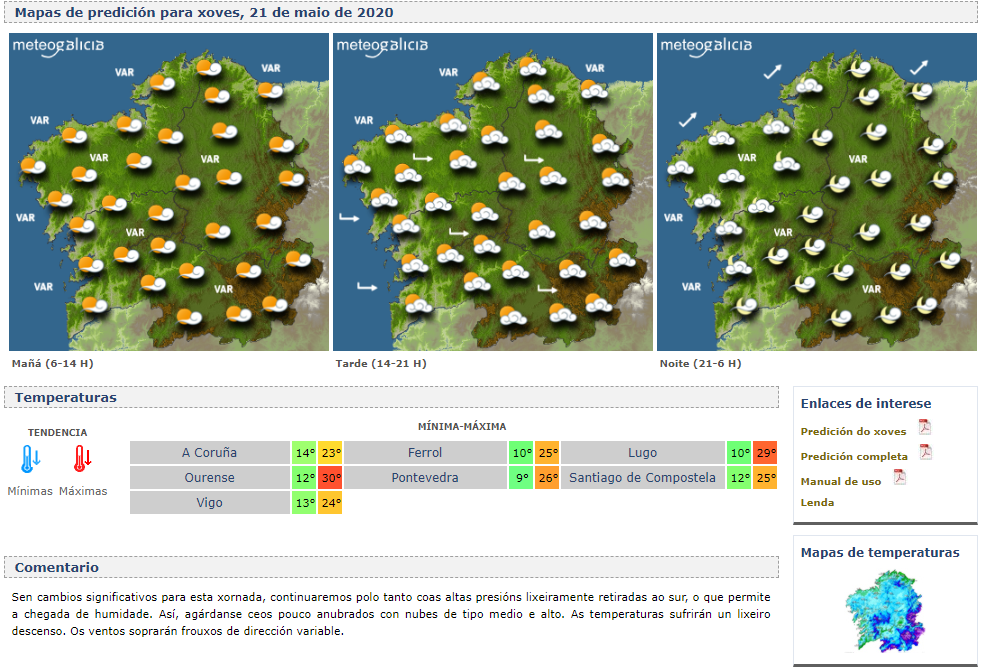Image resolution: width=981 pixels, height=670 pixels.
Task: Click the wind arrow icon on the Noite map
Action: (773, 72)
